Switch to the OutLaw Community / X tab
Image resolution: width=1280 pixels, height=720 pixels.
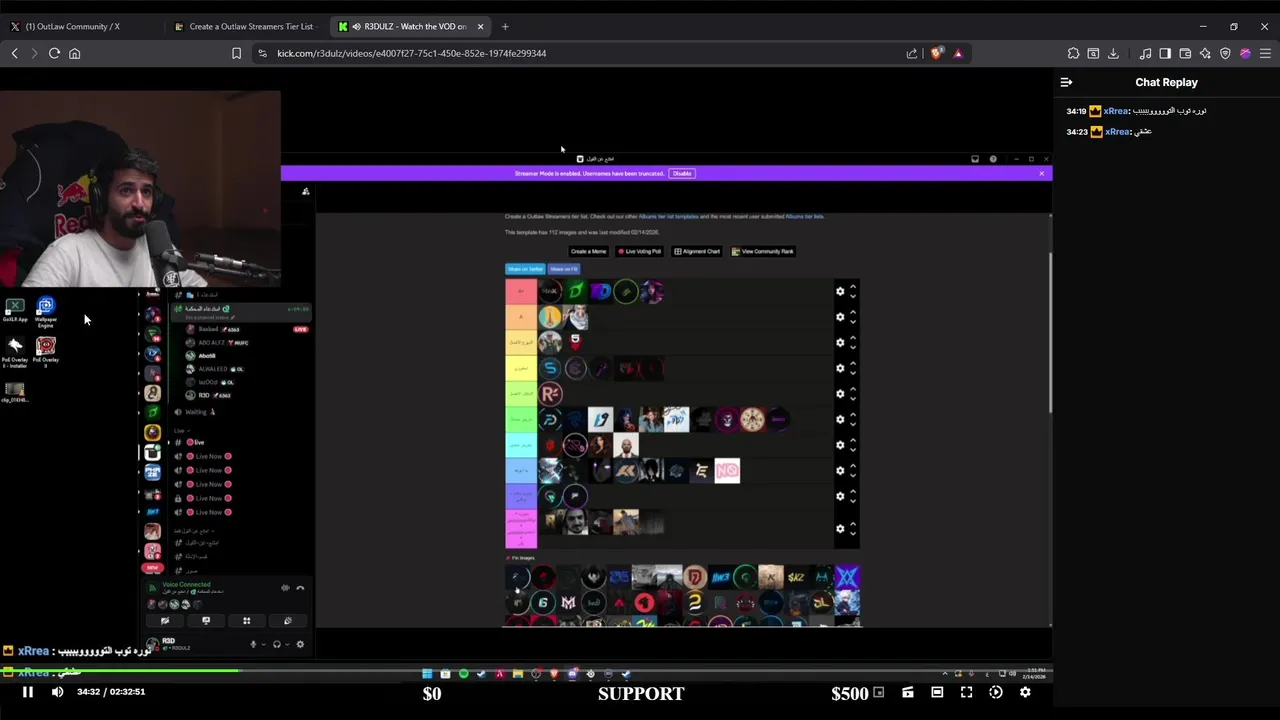coord(72,27)
